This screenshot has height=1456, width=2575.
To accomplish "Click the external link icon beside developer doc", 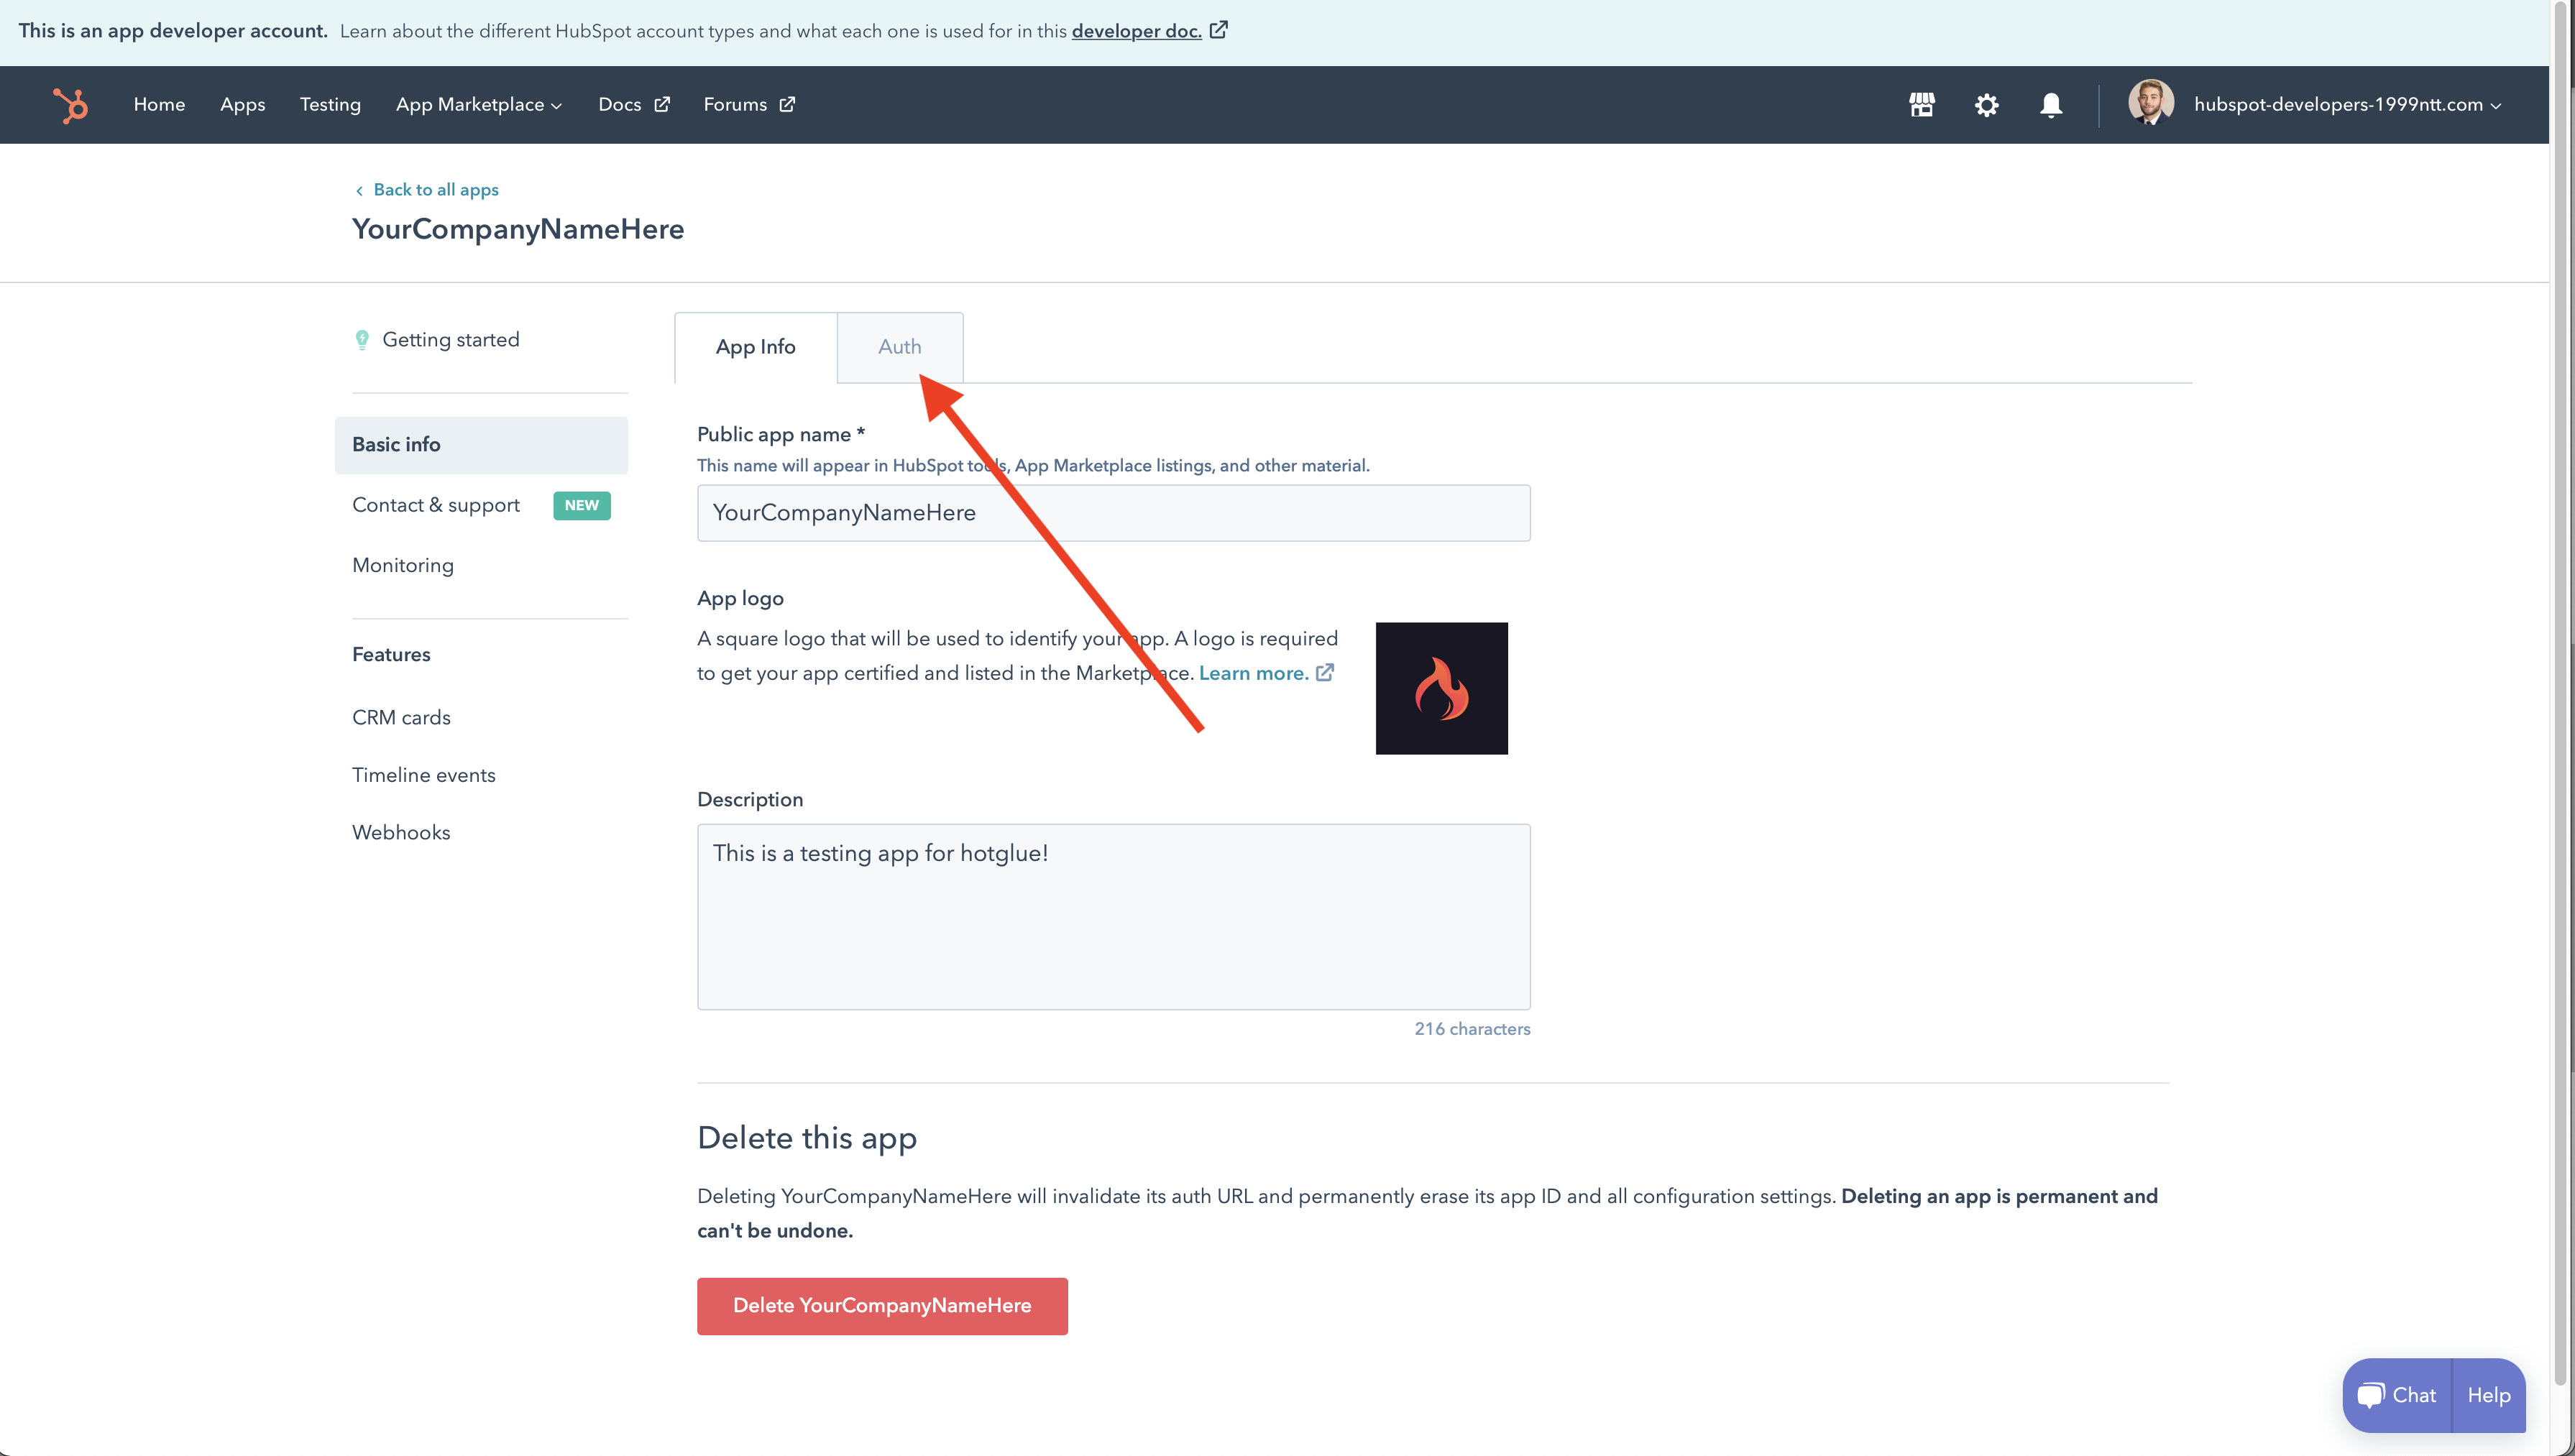I will click(x=1218, y=30).
